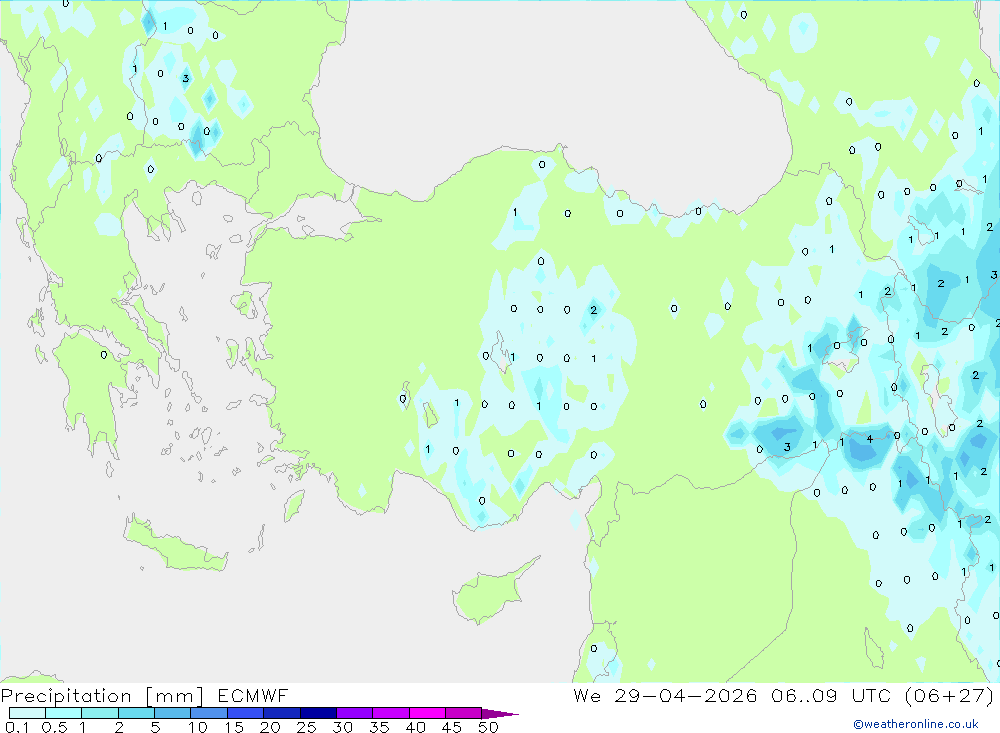Viewport: 1000px width, 733px height.
Task: Click the '0.1' legend scale number
Action: [17, 727]
